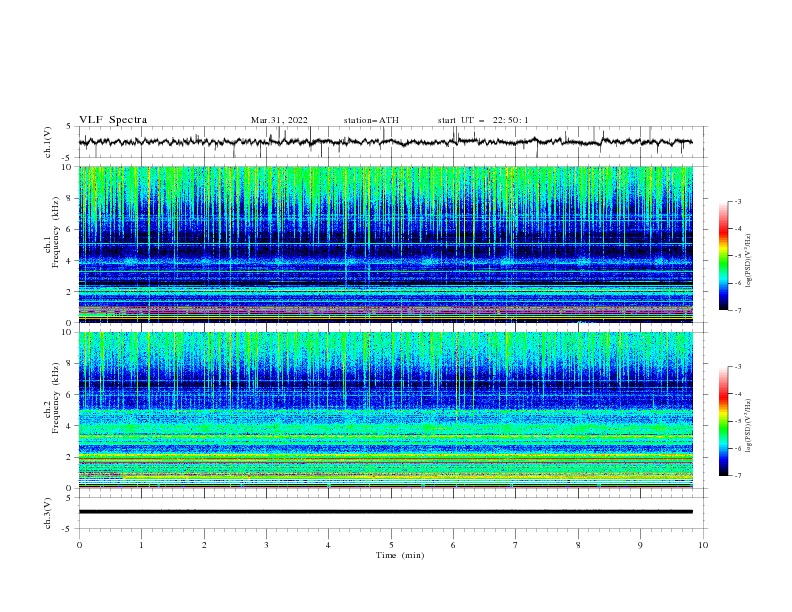The height and width of the screenshot is (612, 792).
Task: Click the 'ch.1(V)' axis label
Action: [48, 142]
